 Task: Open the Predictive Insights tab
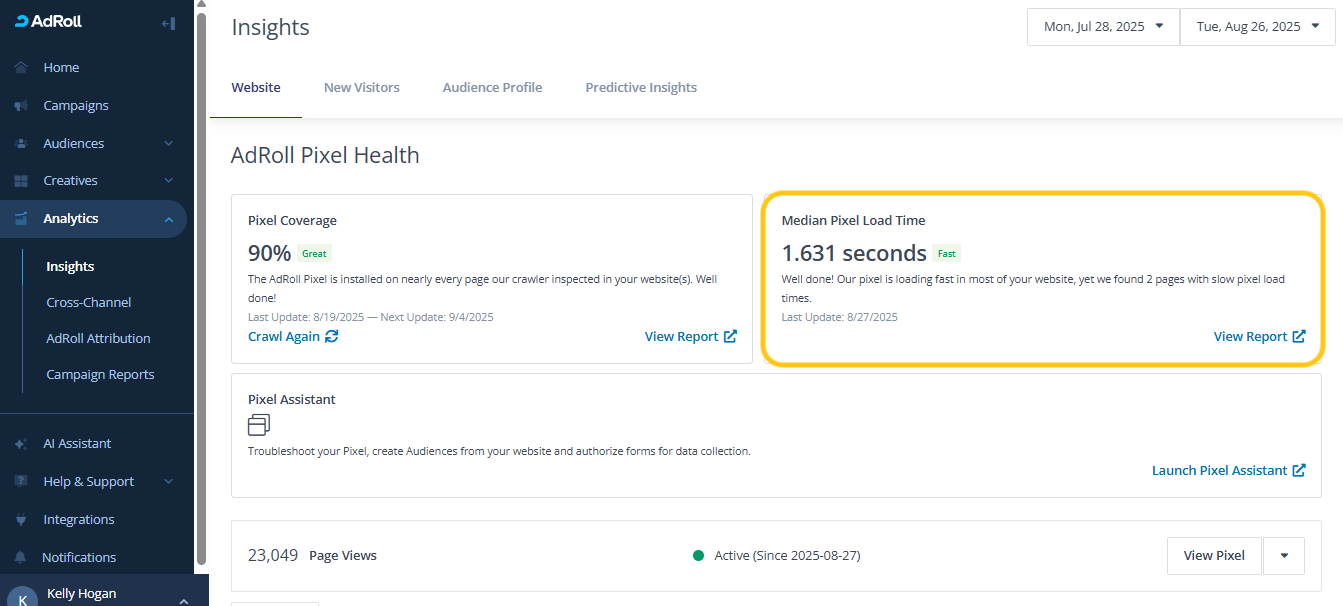click(x=641, y=88)
